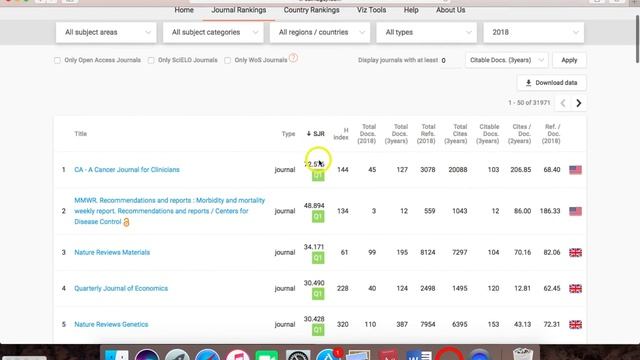Open the Nature Reviews Materials link
Image resolution: width=640 pixels, height=360 pixels.
pyautogui.click(x=112, y=253)
